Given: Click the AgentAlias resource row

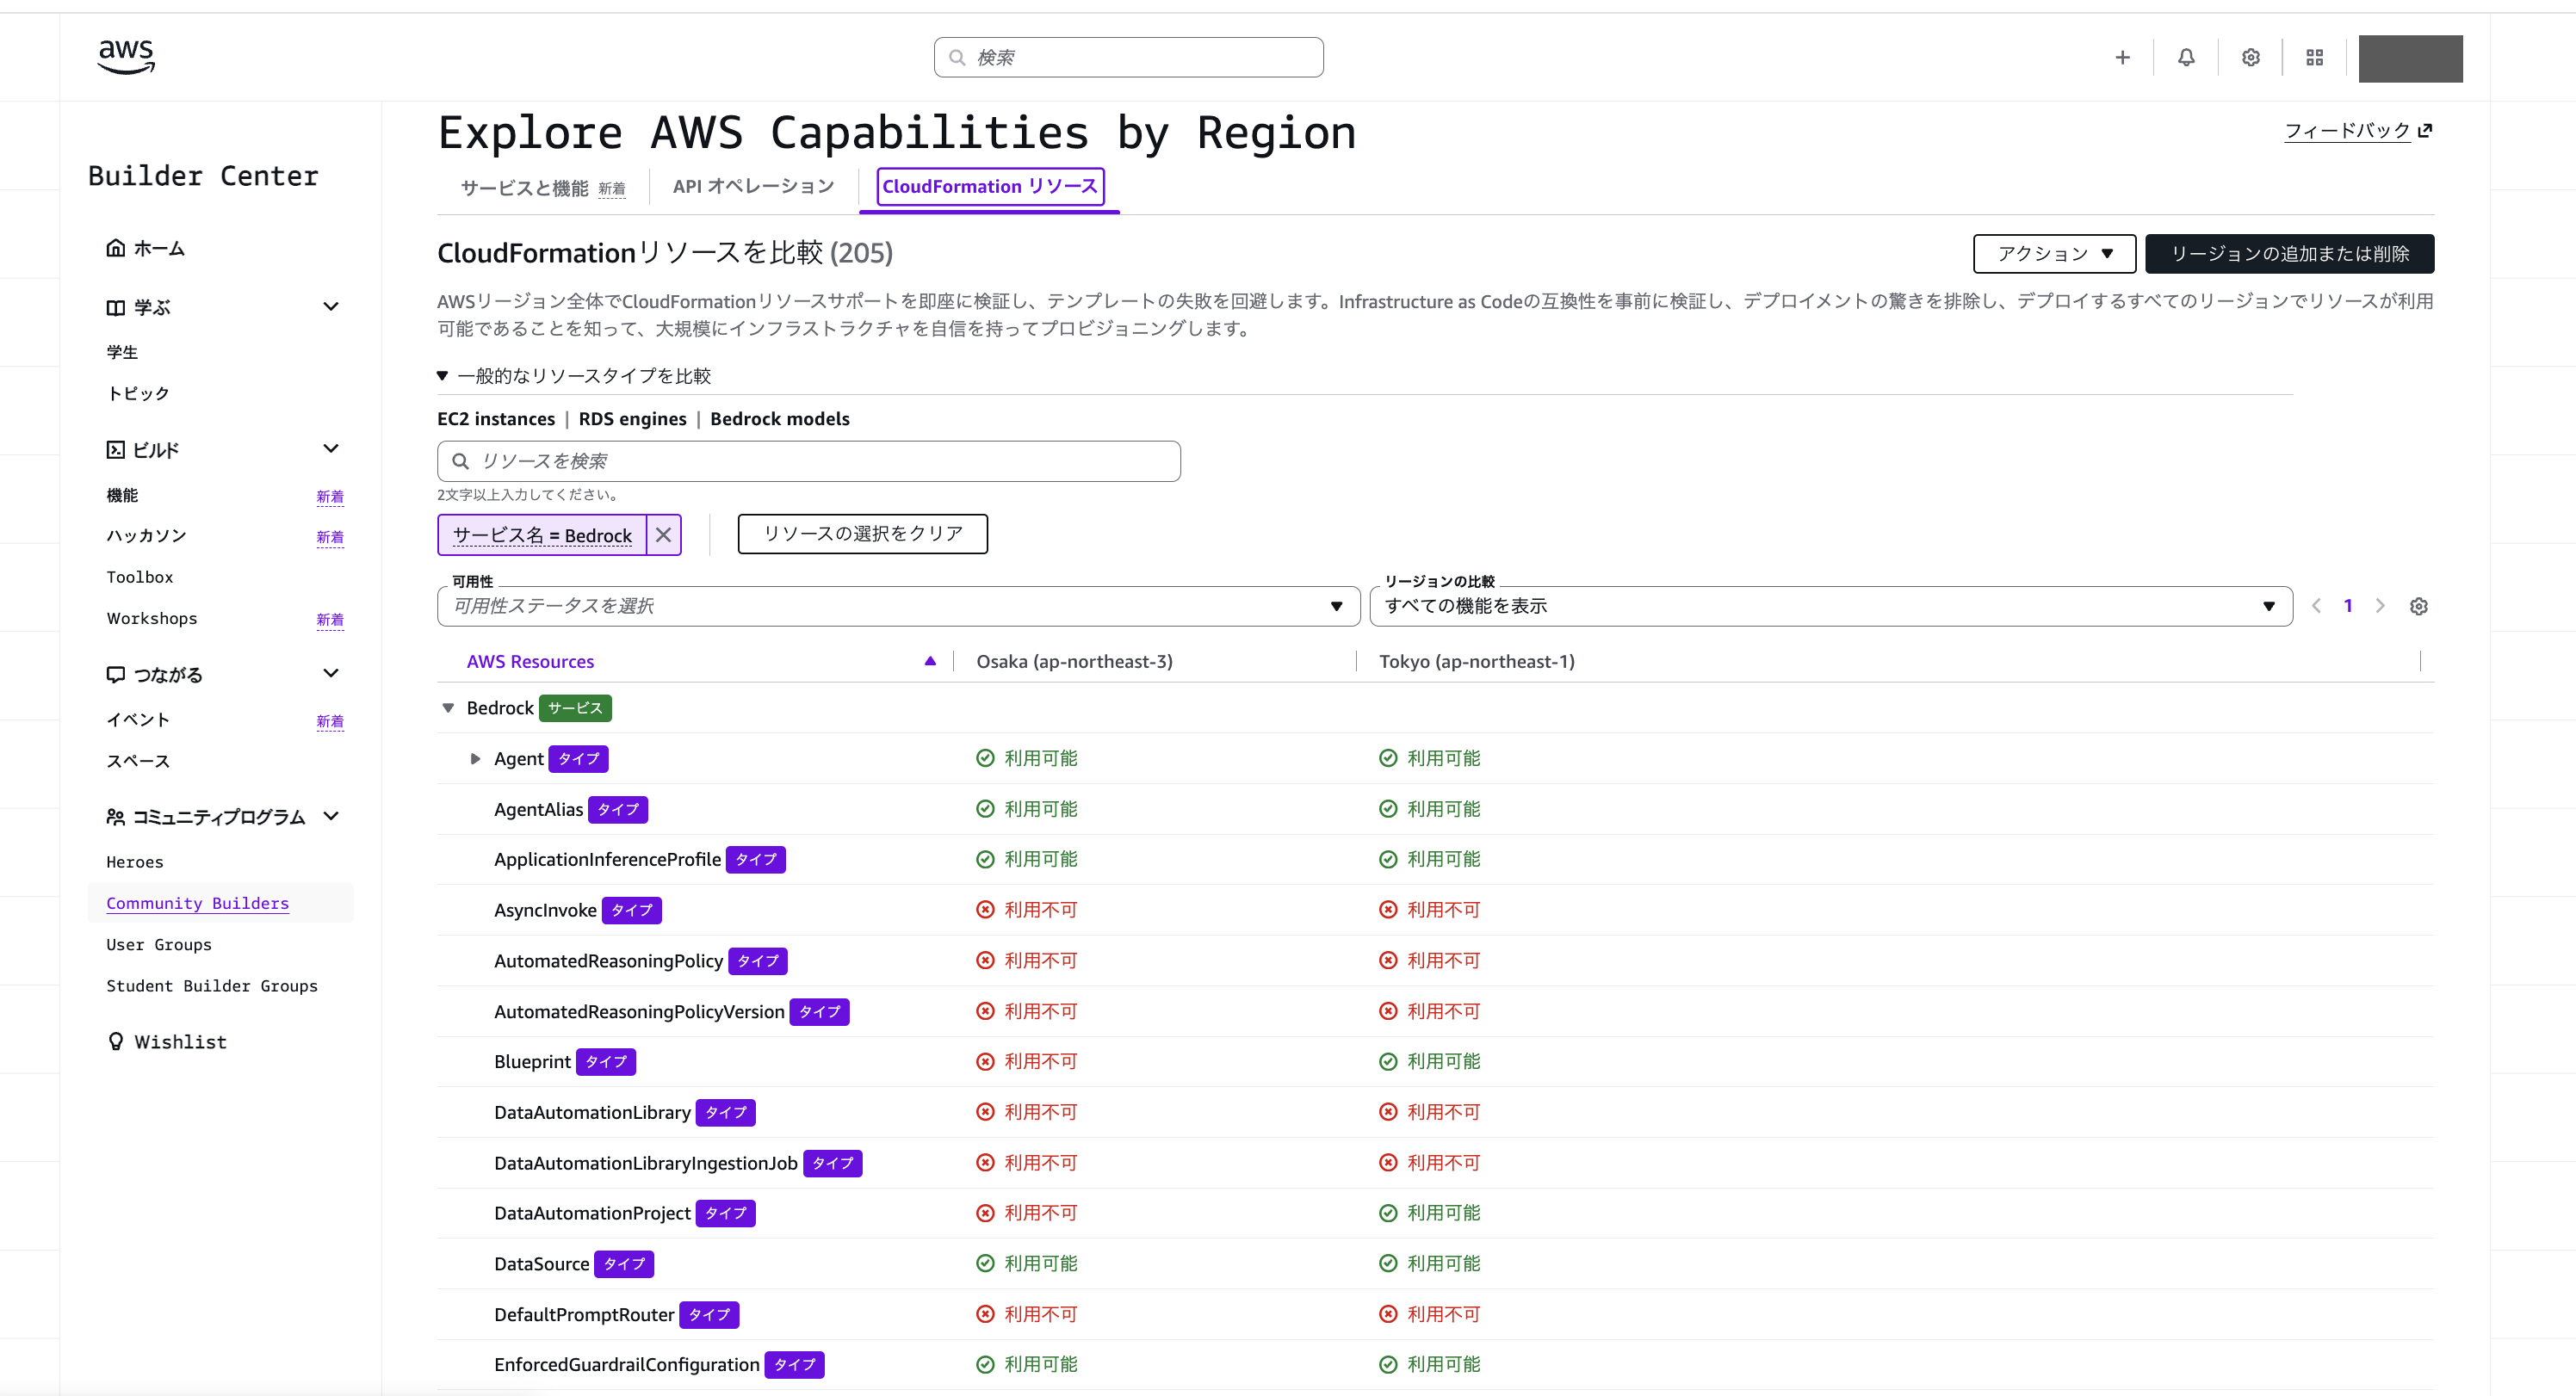Looking at the screenshot, I should (1435, 809).
